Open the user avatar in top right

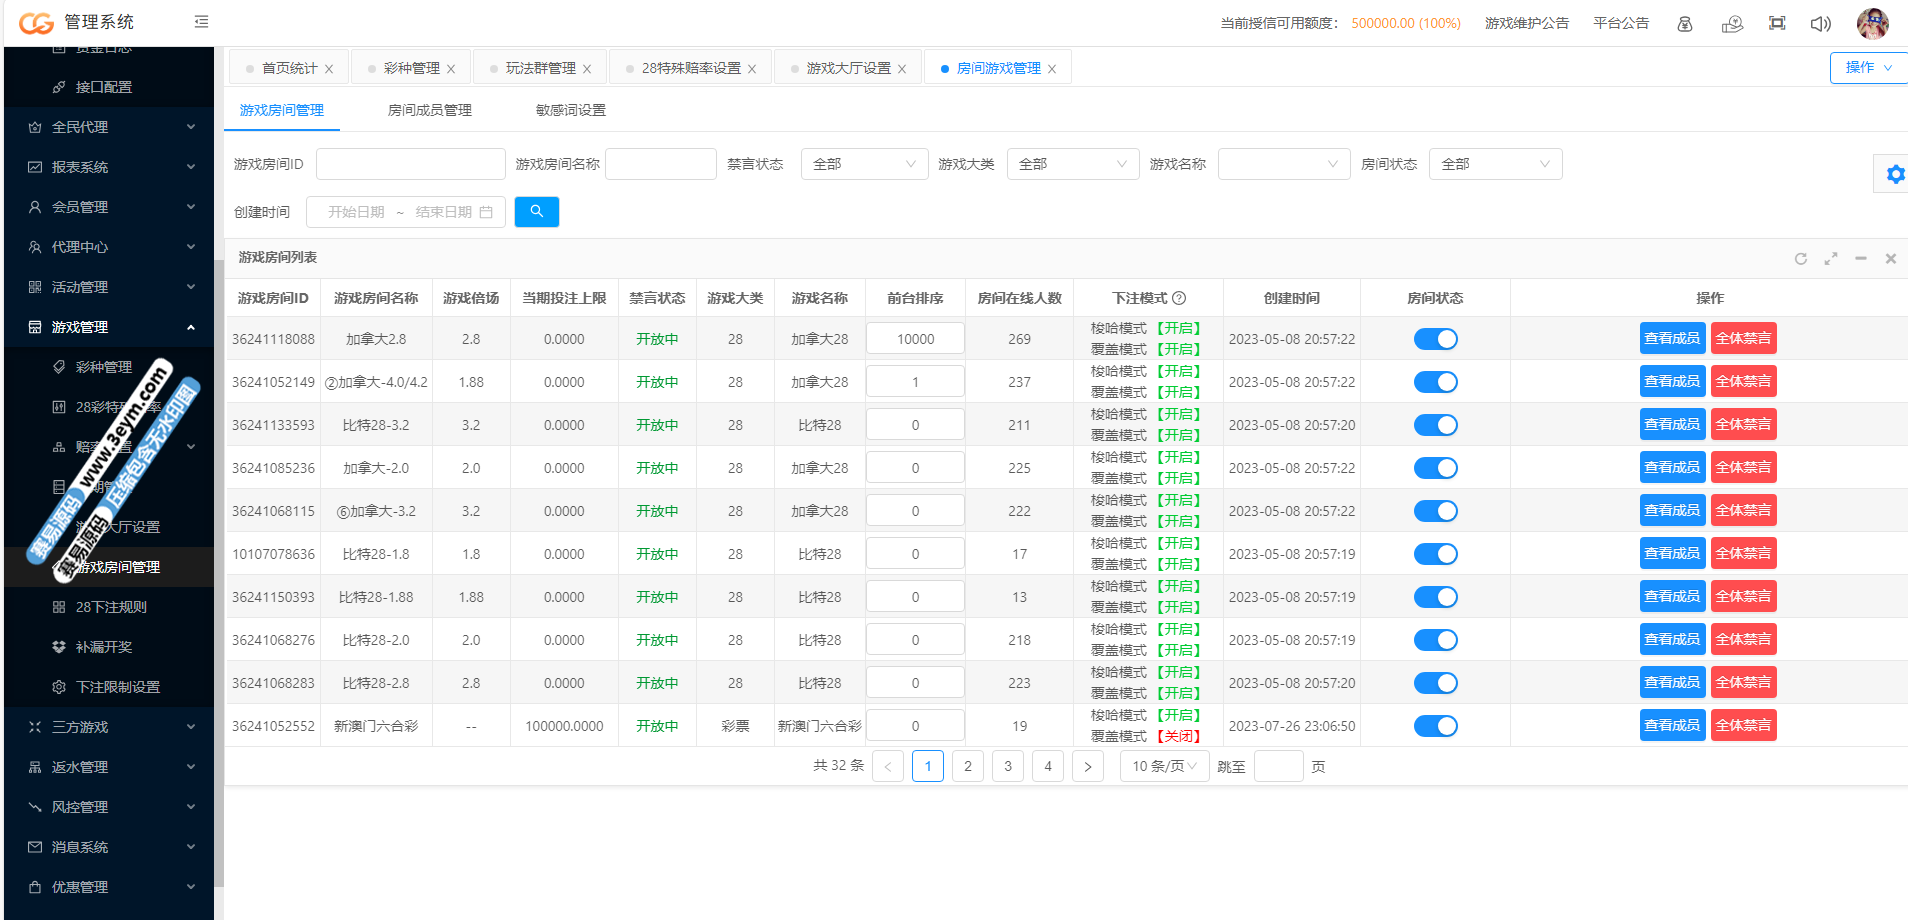tap(1872, 23)
